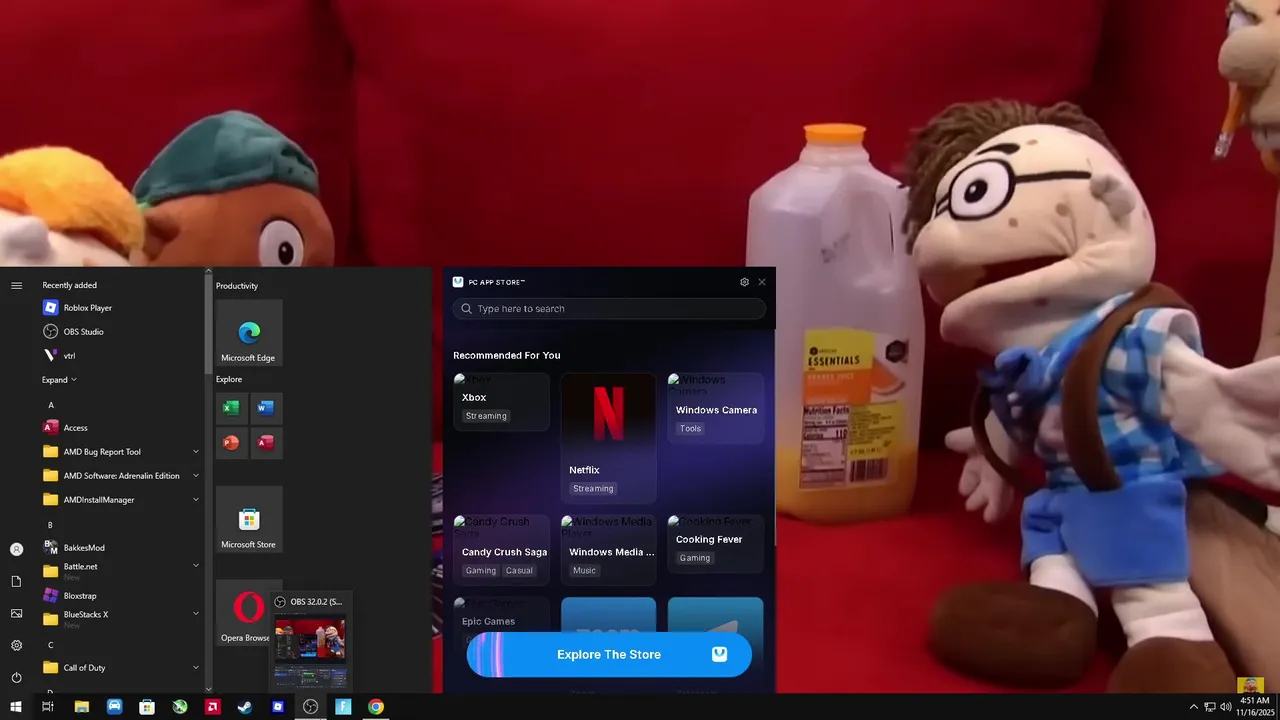Open File Explorer on the taskbar
This screenshot has height=720, width=1280.
[82, 707]
